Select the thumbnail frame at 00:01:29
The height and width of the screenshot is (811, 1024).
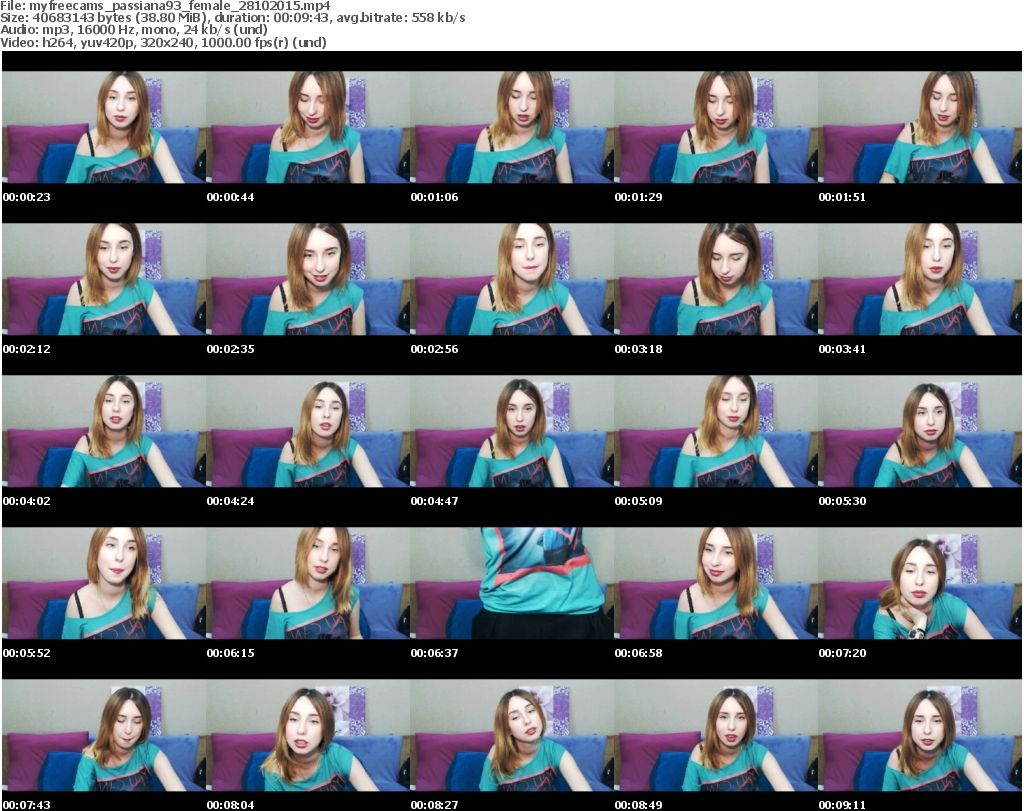click(716, 127)
